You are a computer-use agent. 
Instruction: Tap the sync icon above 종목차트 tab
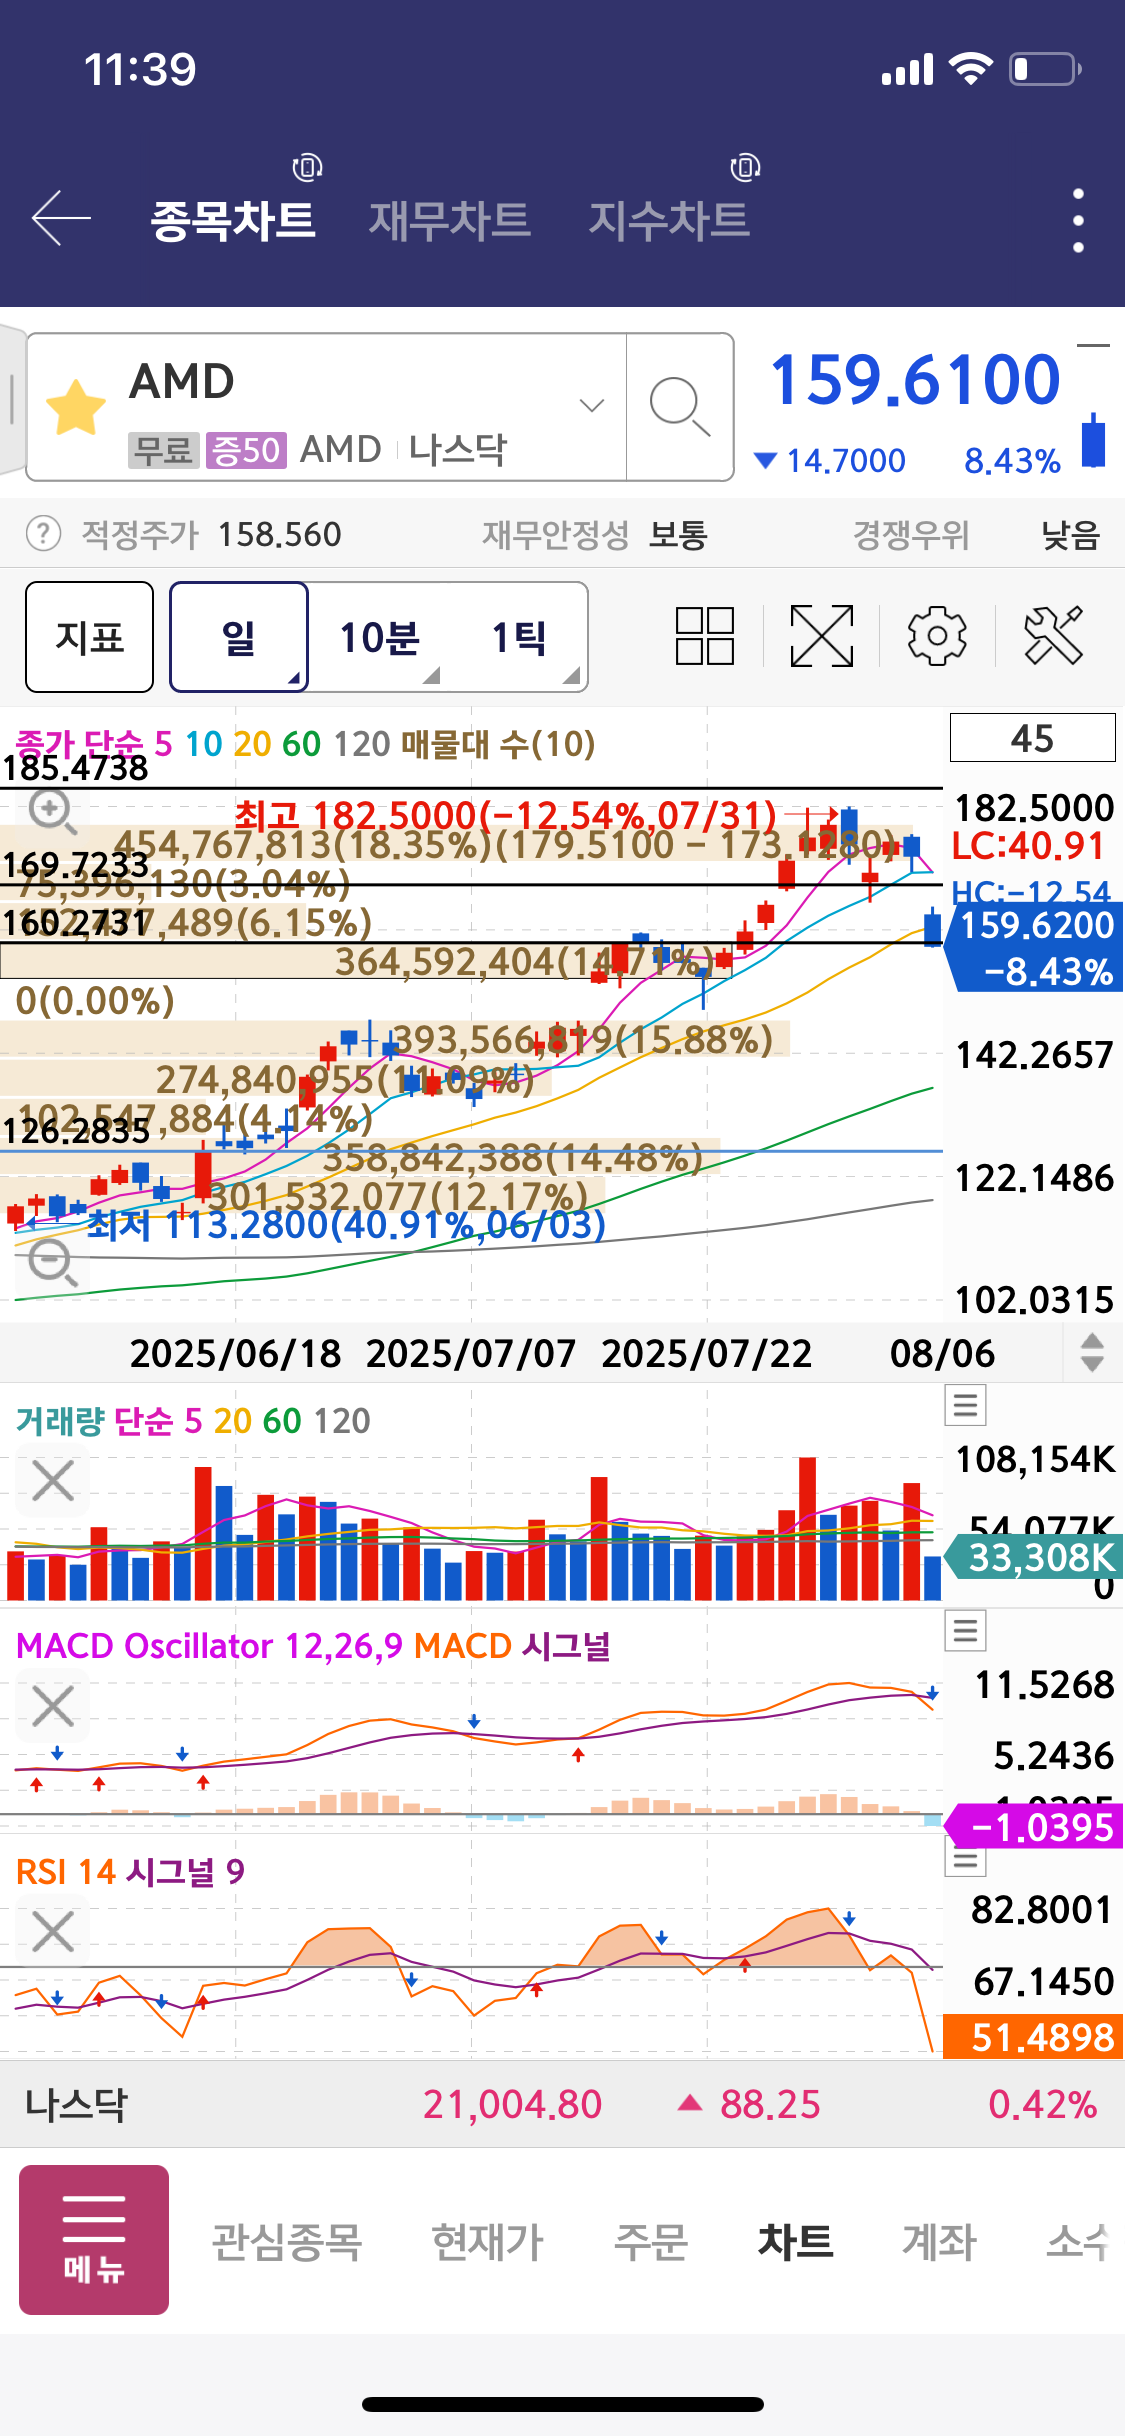click(x=307, y=167)
